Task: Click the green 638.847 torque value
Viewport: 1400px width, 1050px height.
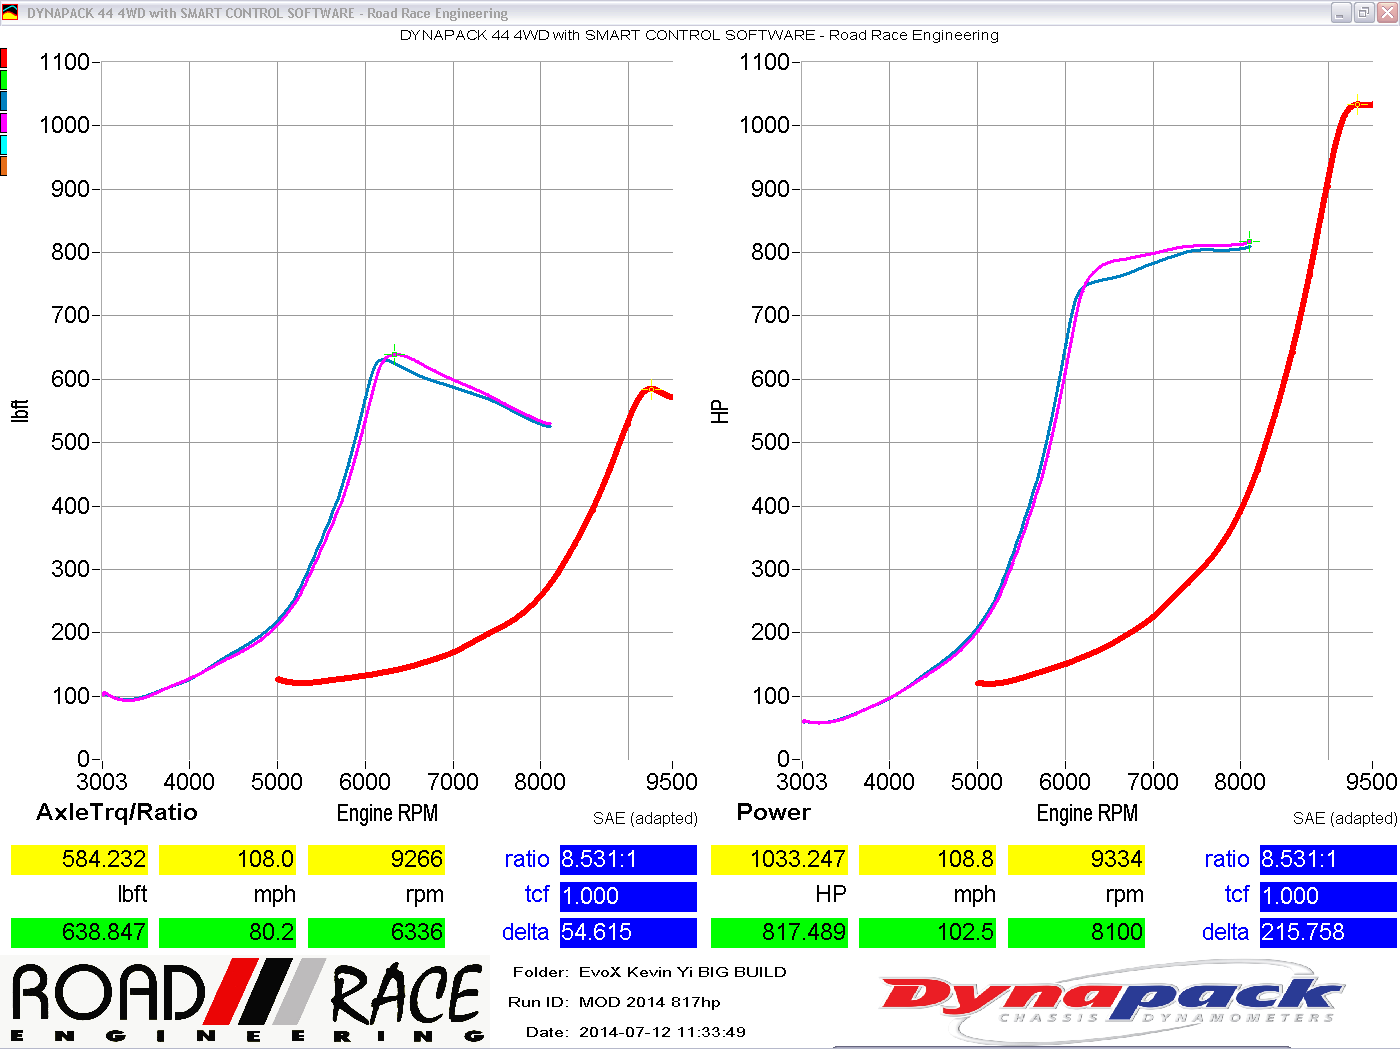Action: pos(79,932)
